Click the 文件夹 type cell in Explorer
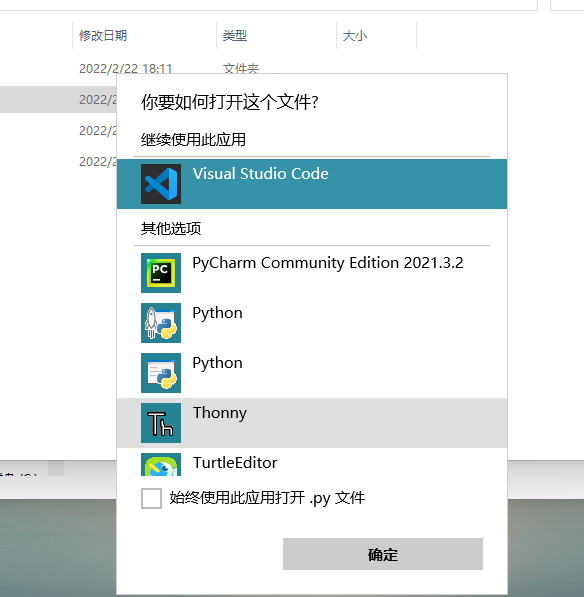 pos(241,69)
